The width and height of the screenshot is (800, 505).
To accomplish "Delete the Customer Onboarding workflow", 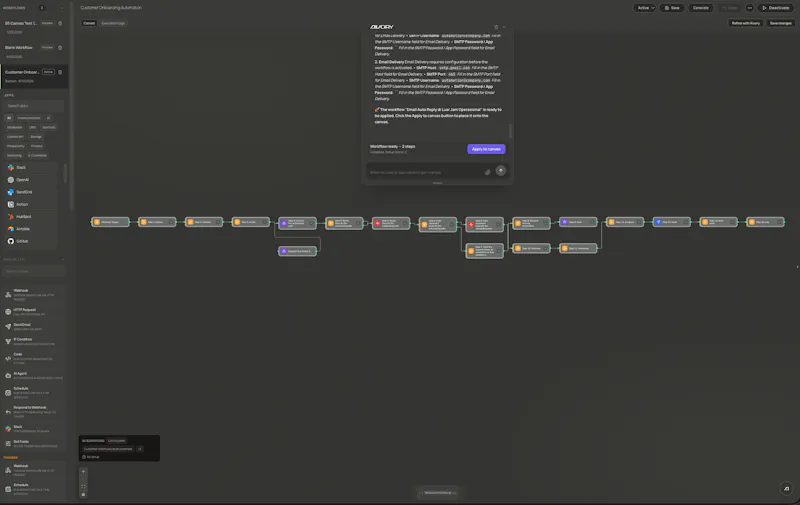I will click(x=60, y=72).
